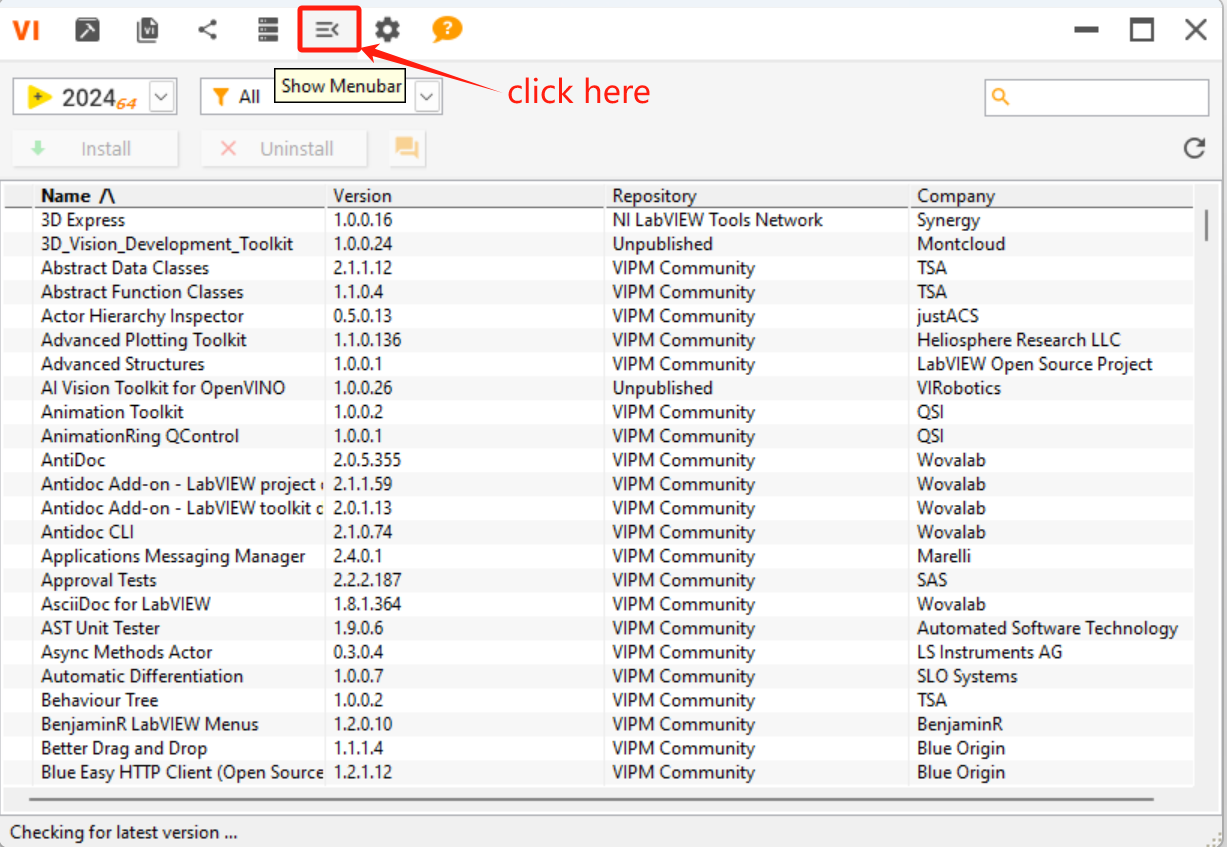Click the share icon in toolbar
The height and width of the screenshot is (847, 1227).
point(207,30)
